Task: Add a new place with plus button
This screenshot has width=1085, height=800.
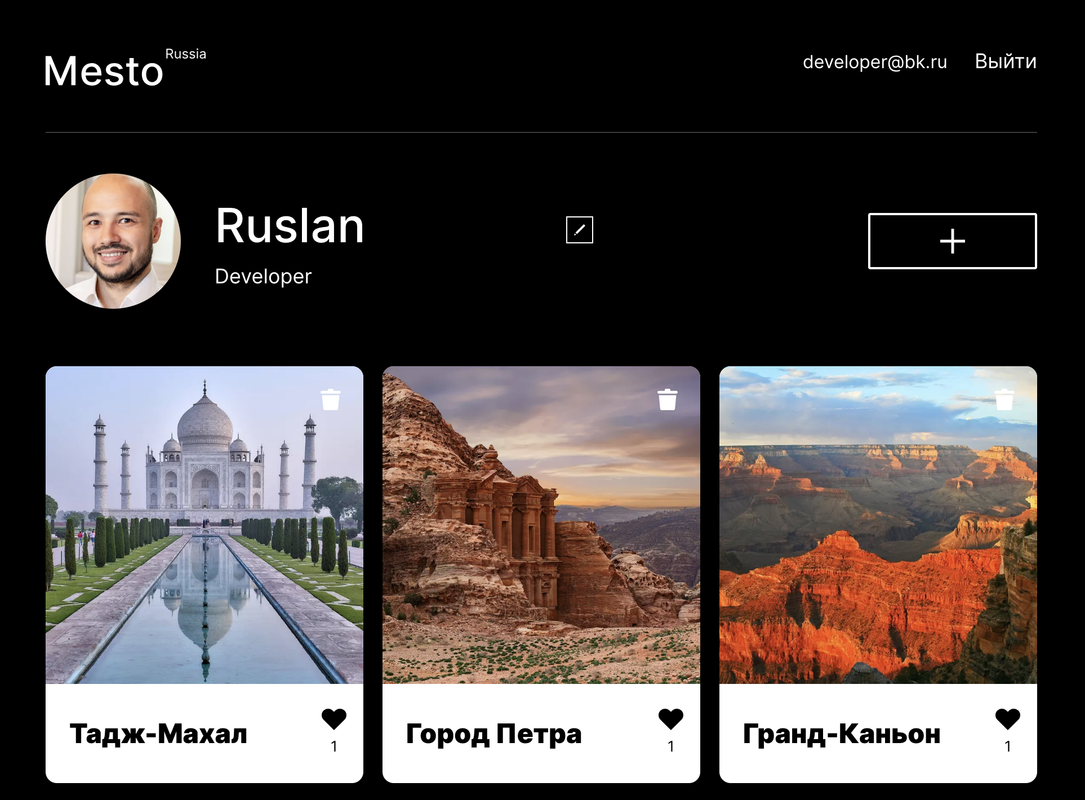Action: (952, 241)
